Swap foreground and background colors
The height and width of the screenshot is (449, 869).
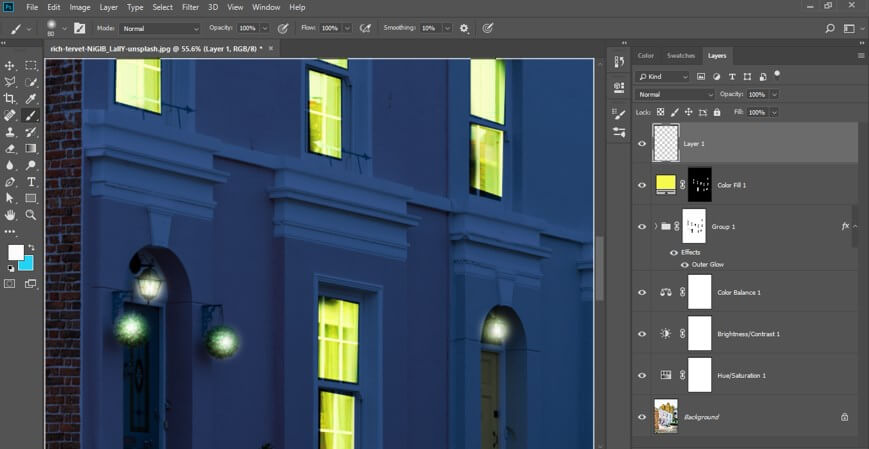(31, 247)
